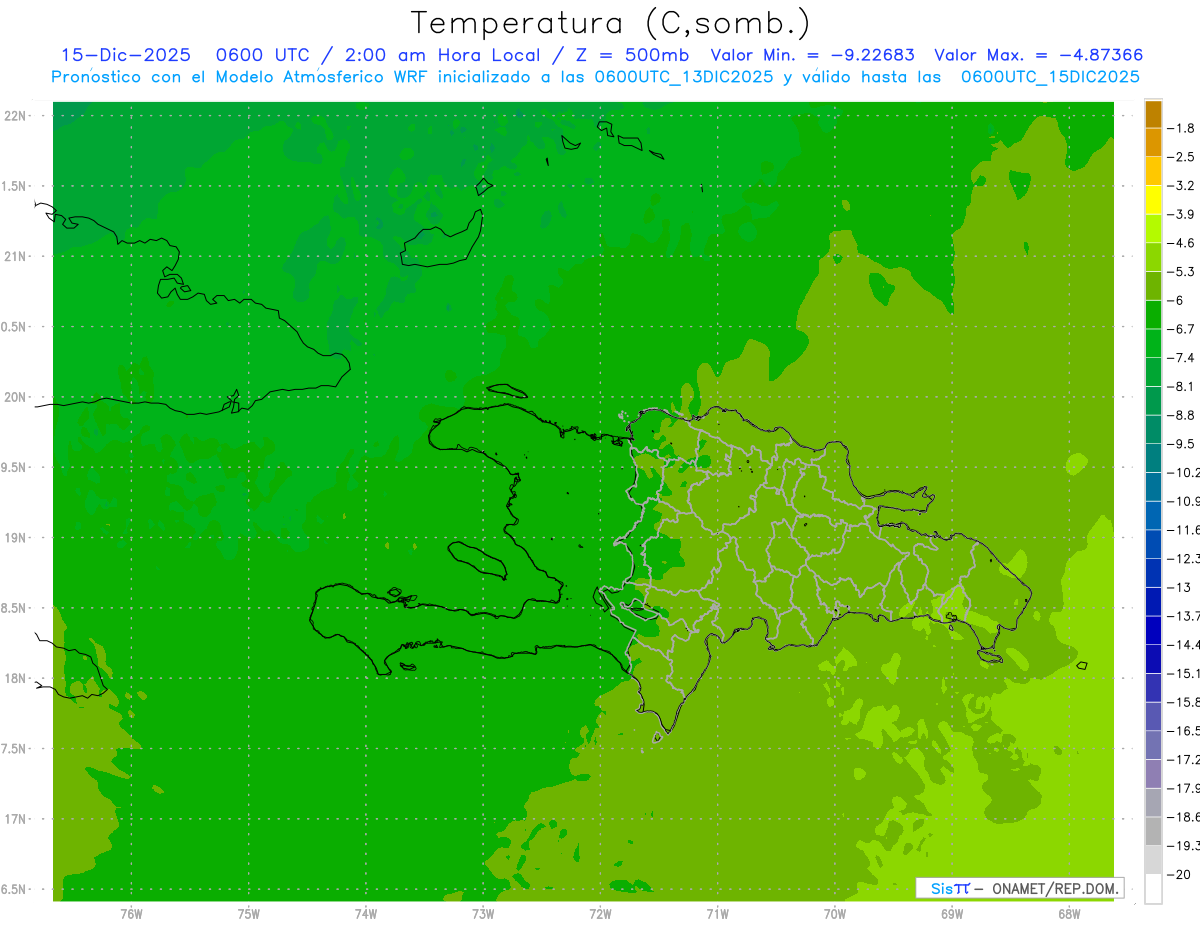
Task: Select the date text "15-Dic-2025"
Action: 126,56
